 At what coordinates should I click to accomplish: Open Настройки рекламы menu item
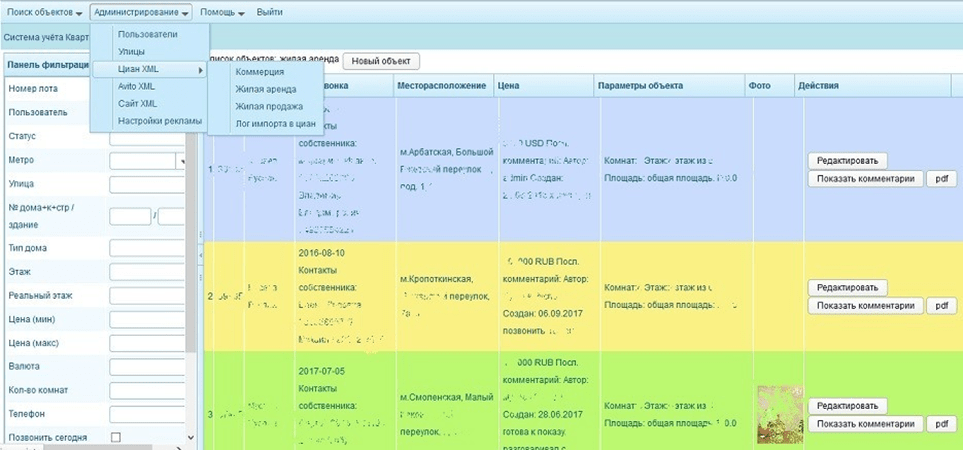(x=159, y=121)
